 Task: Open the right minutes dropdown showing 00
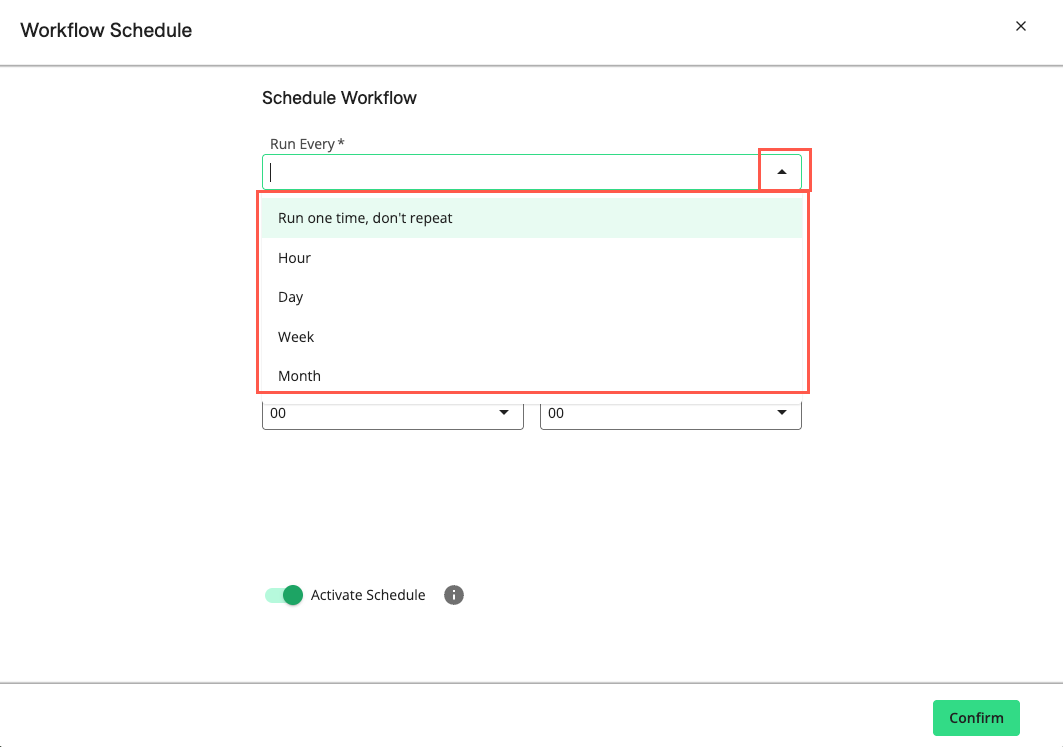pos(670,412)
